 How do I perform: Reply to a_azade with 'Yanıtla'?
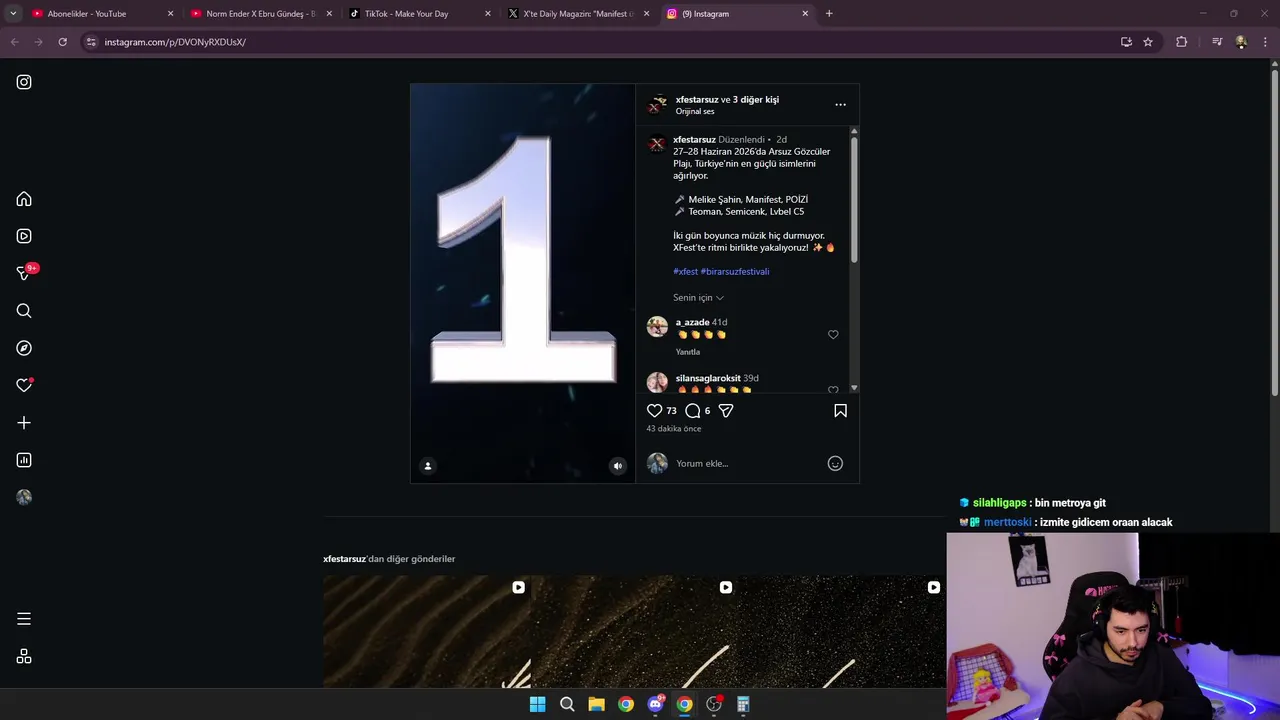pos(688,352)
